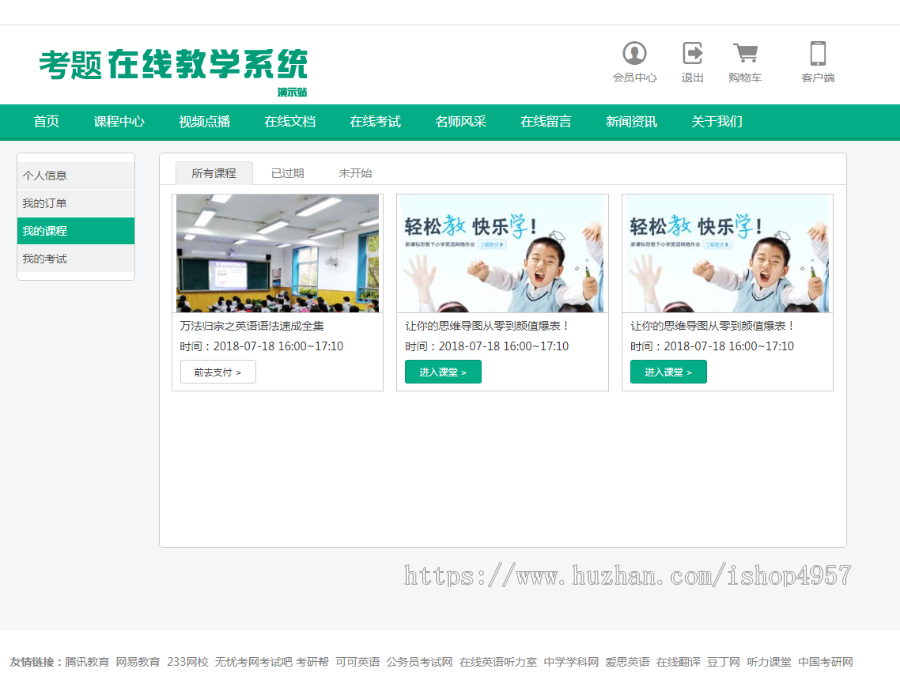The image size is (900, 684).
Task: Click the 退出 logout icon
Action: (x=692, y=62)
